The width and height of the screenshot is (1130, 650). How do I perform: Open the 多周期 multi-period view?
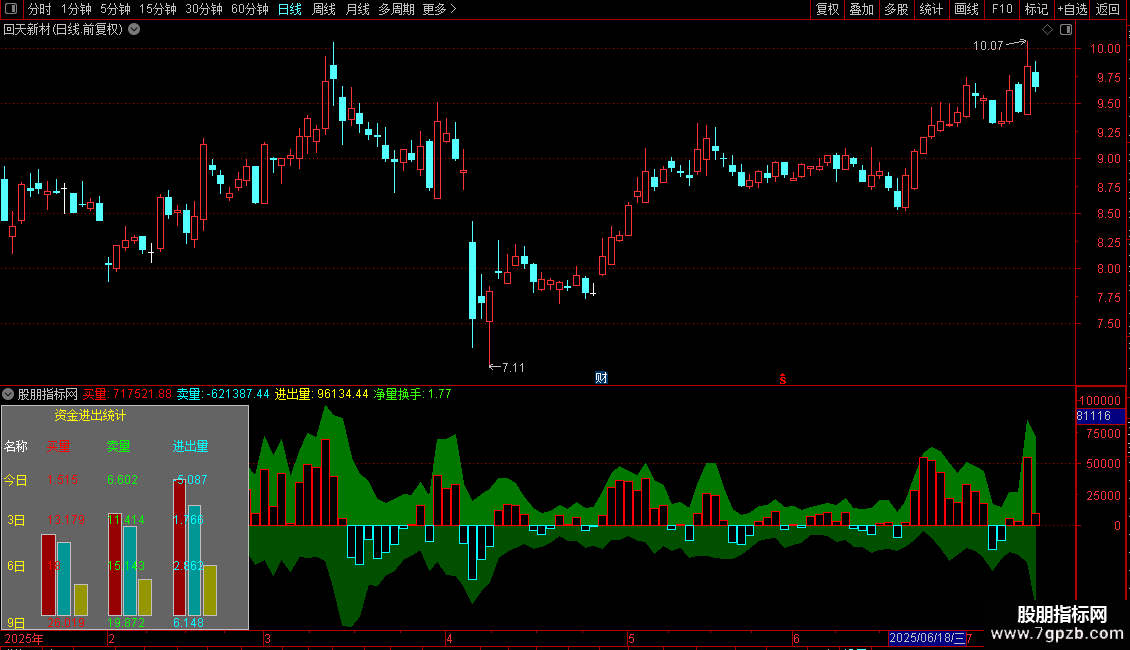pos(396,9)
